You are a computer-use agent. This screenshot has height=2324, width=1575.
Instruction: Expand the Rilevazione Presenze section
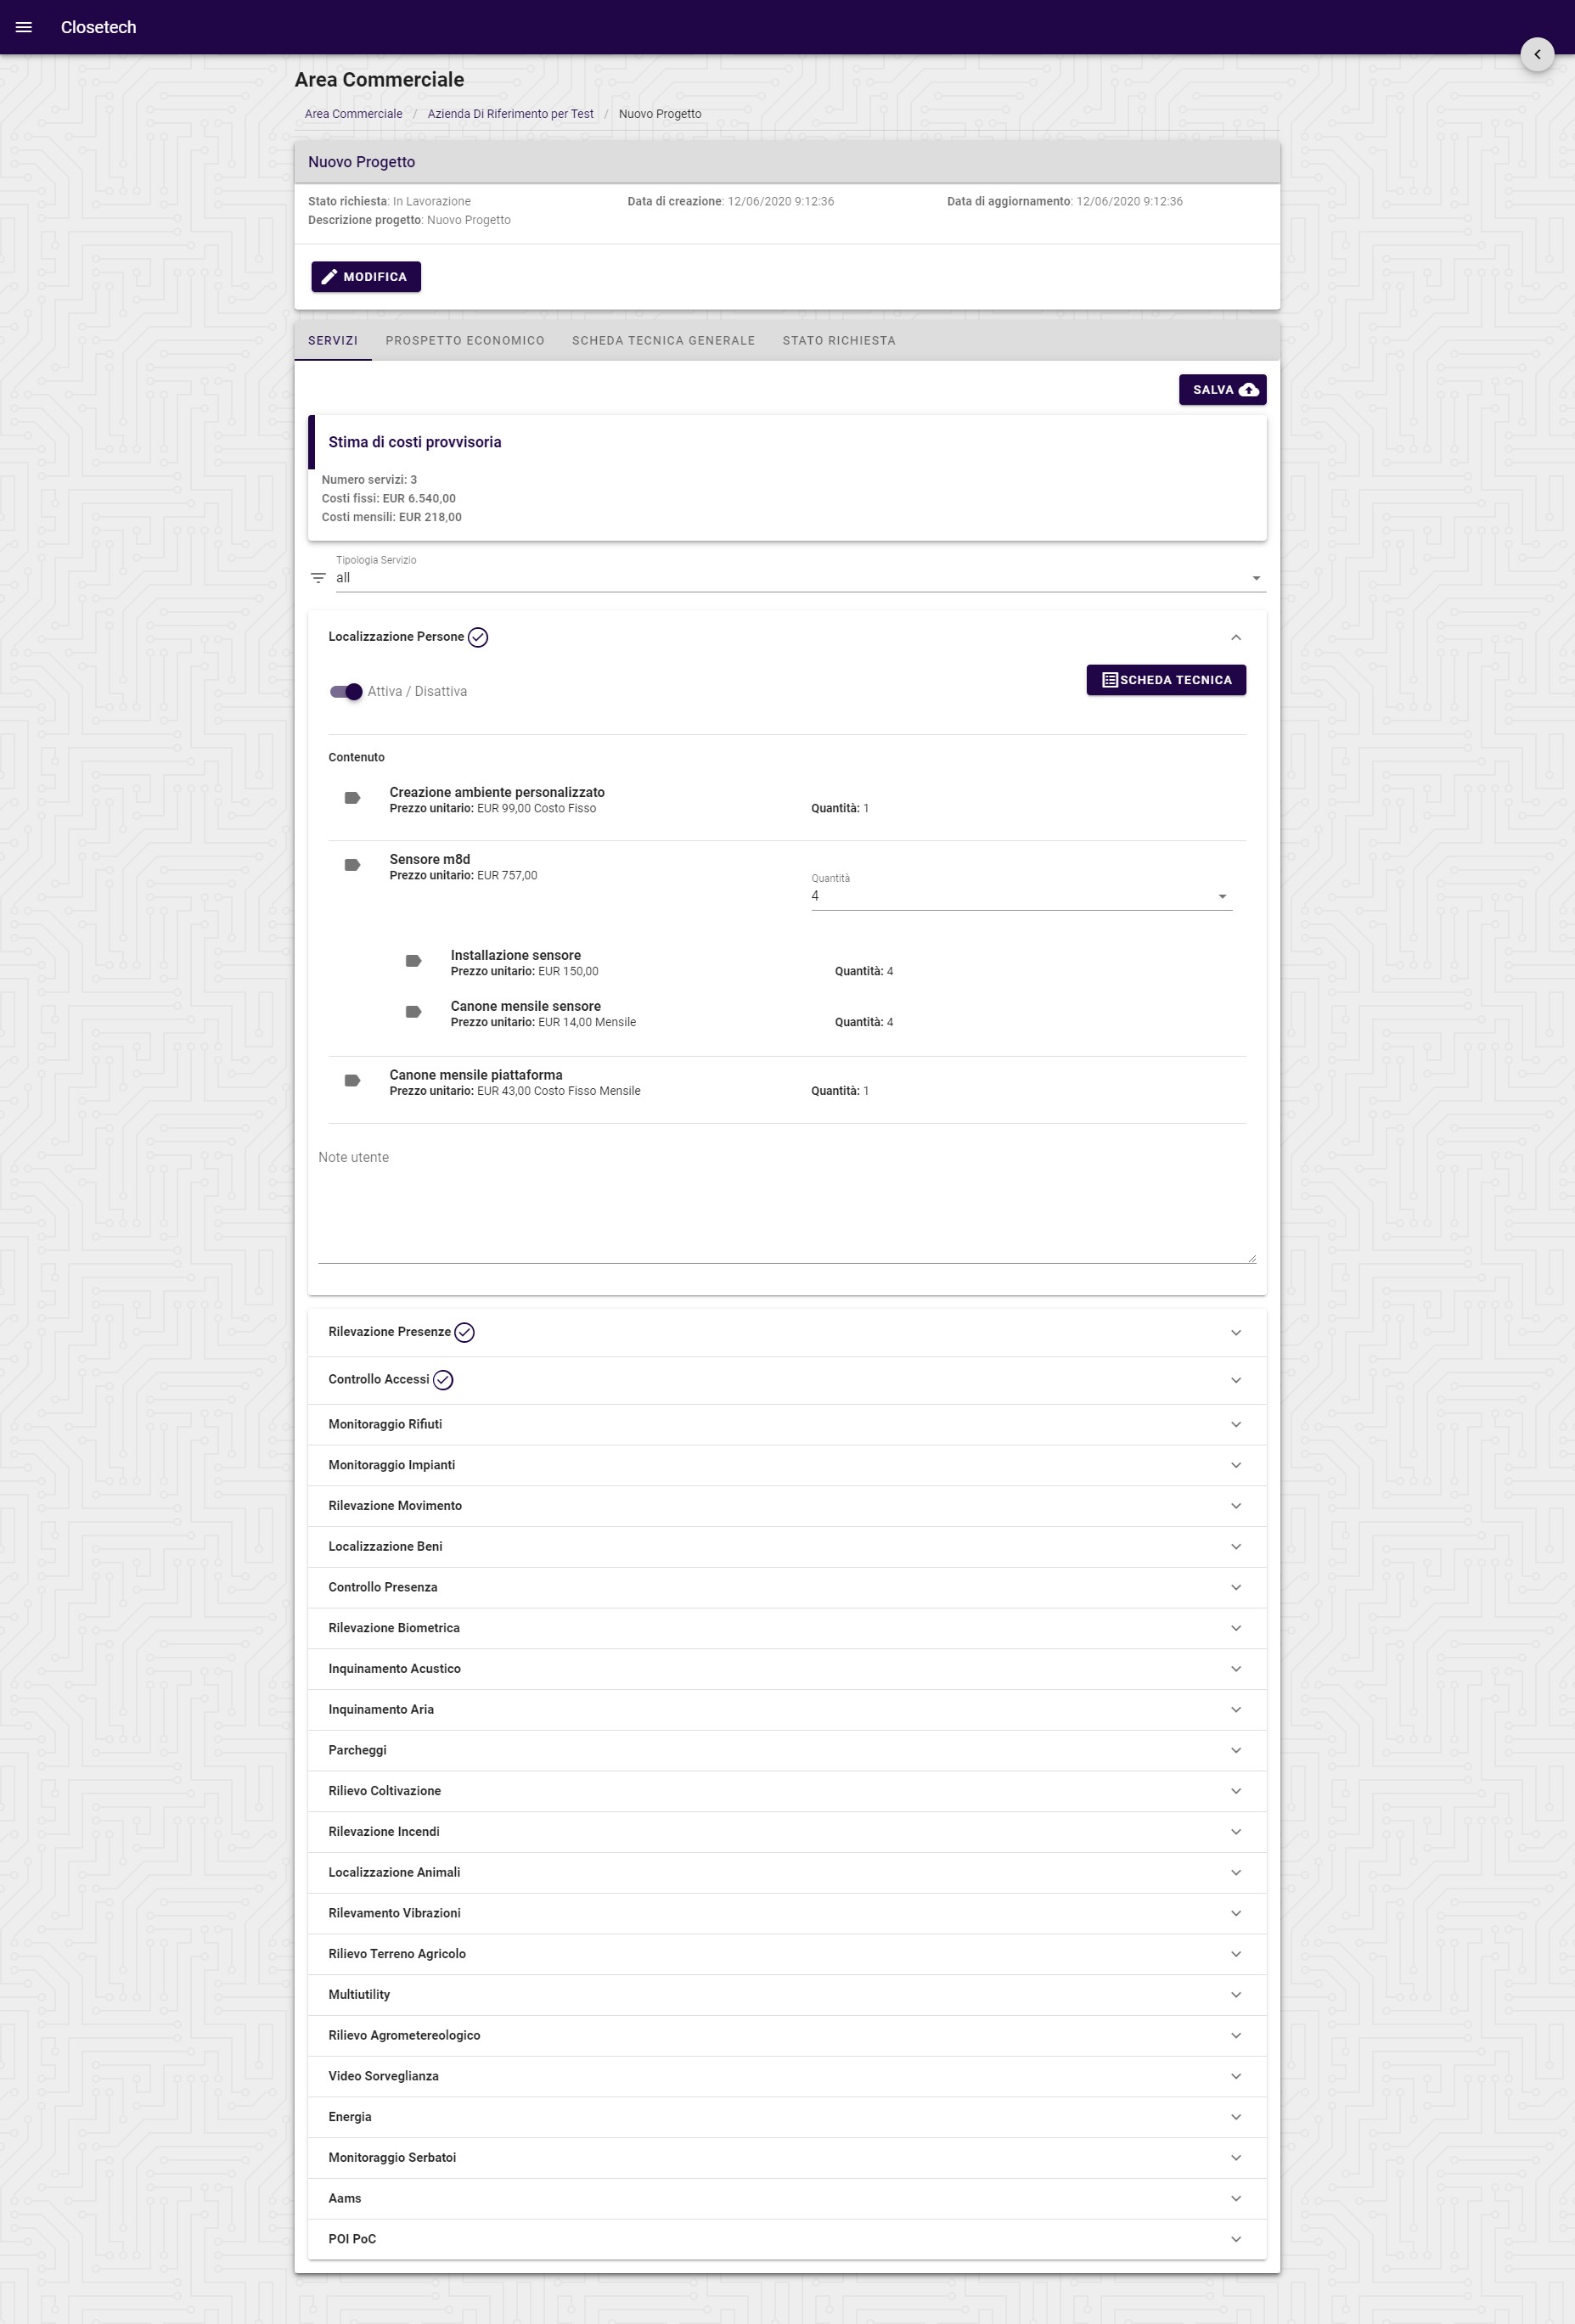click(787, 1332)
